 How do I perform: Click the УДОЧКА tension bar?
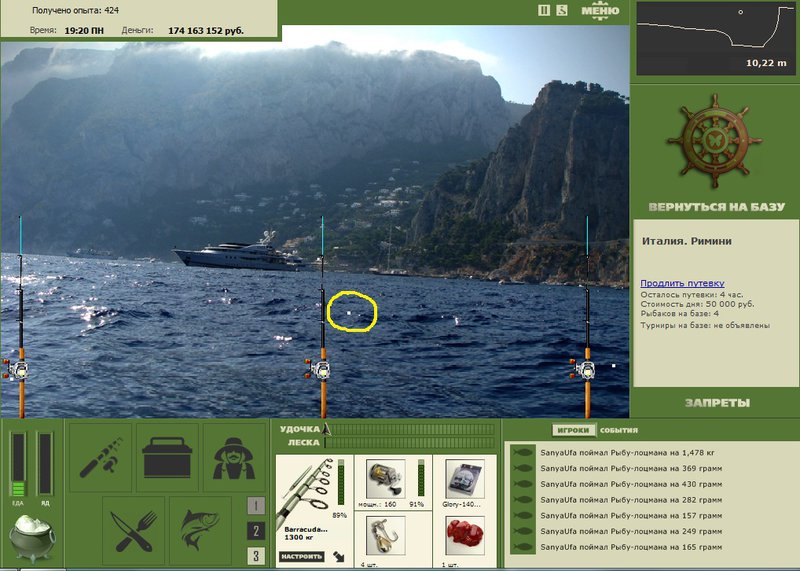tap(409, 429)
